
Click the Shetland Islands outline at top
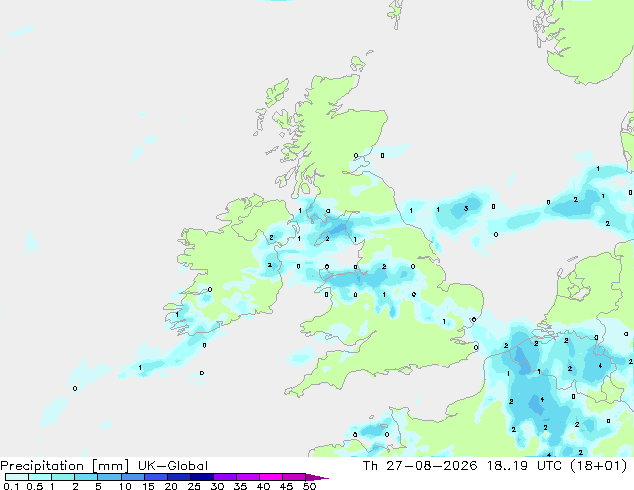pyautogui.click(x=395, y=14)
